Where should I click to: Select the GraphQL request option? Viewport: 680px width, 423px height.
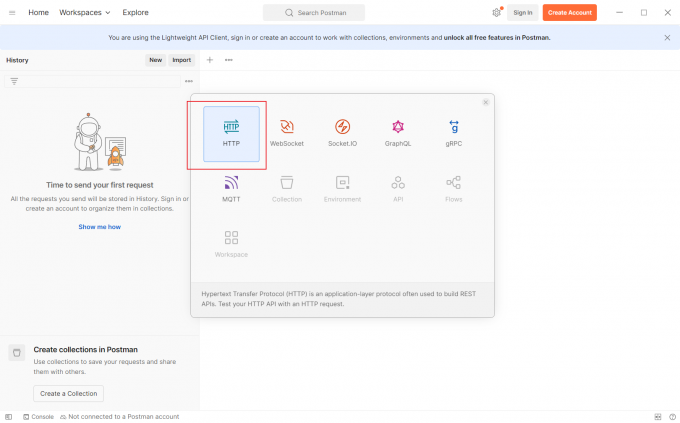tap(398, 134)
